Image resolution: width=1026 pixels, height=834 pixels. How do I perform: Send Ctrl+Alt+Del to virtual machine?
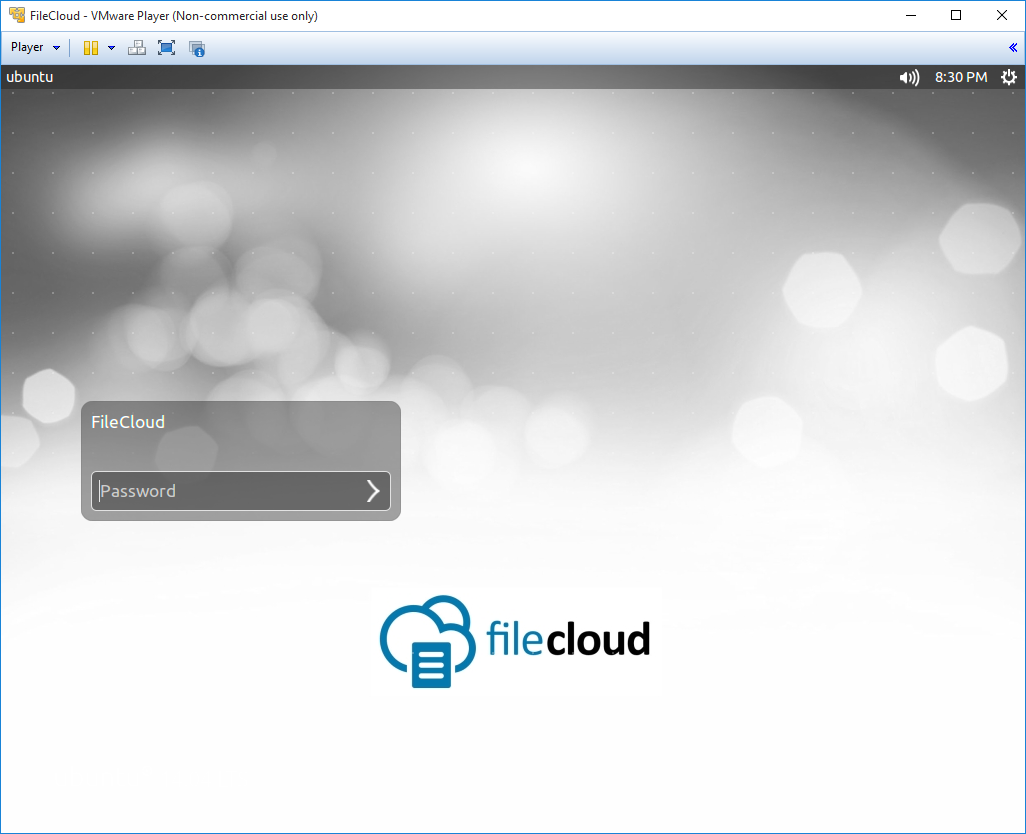click(137, 48)
